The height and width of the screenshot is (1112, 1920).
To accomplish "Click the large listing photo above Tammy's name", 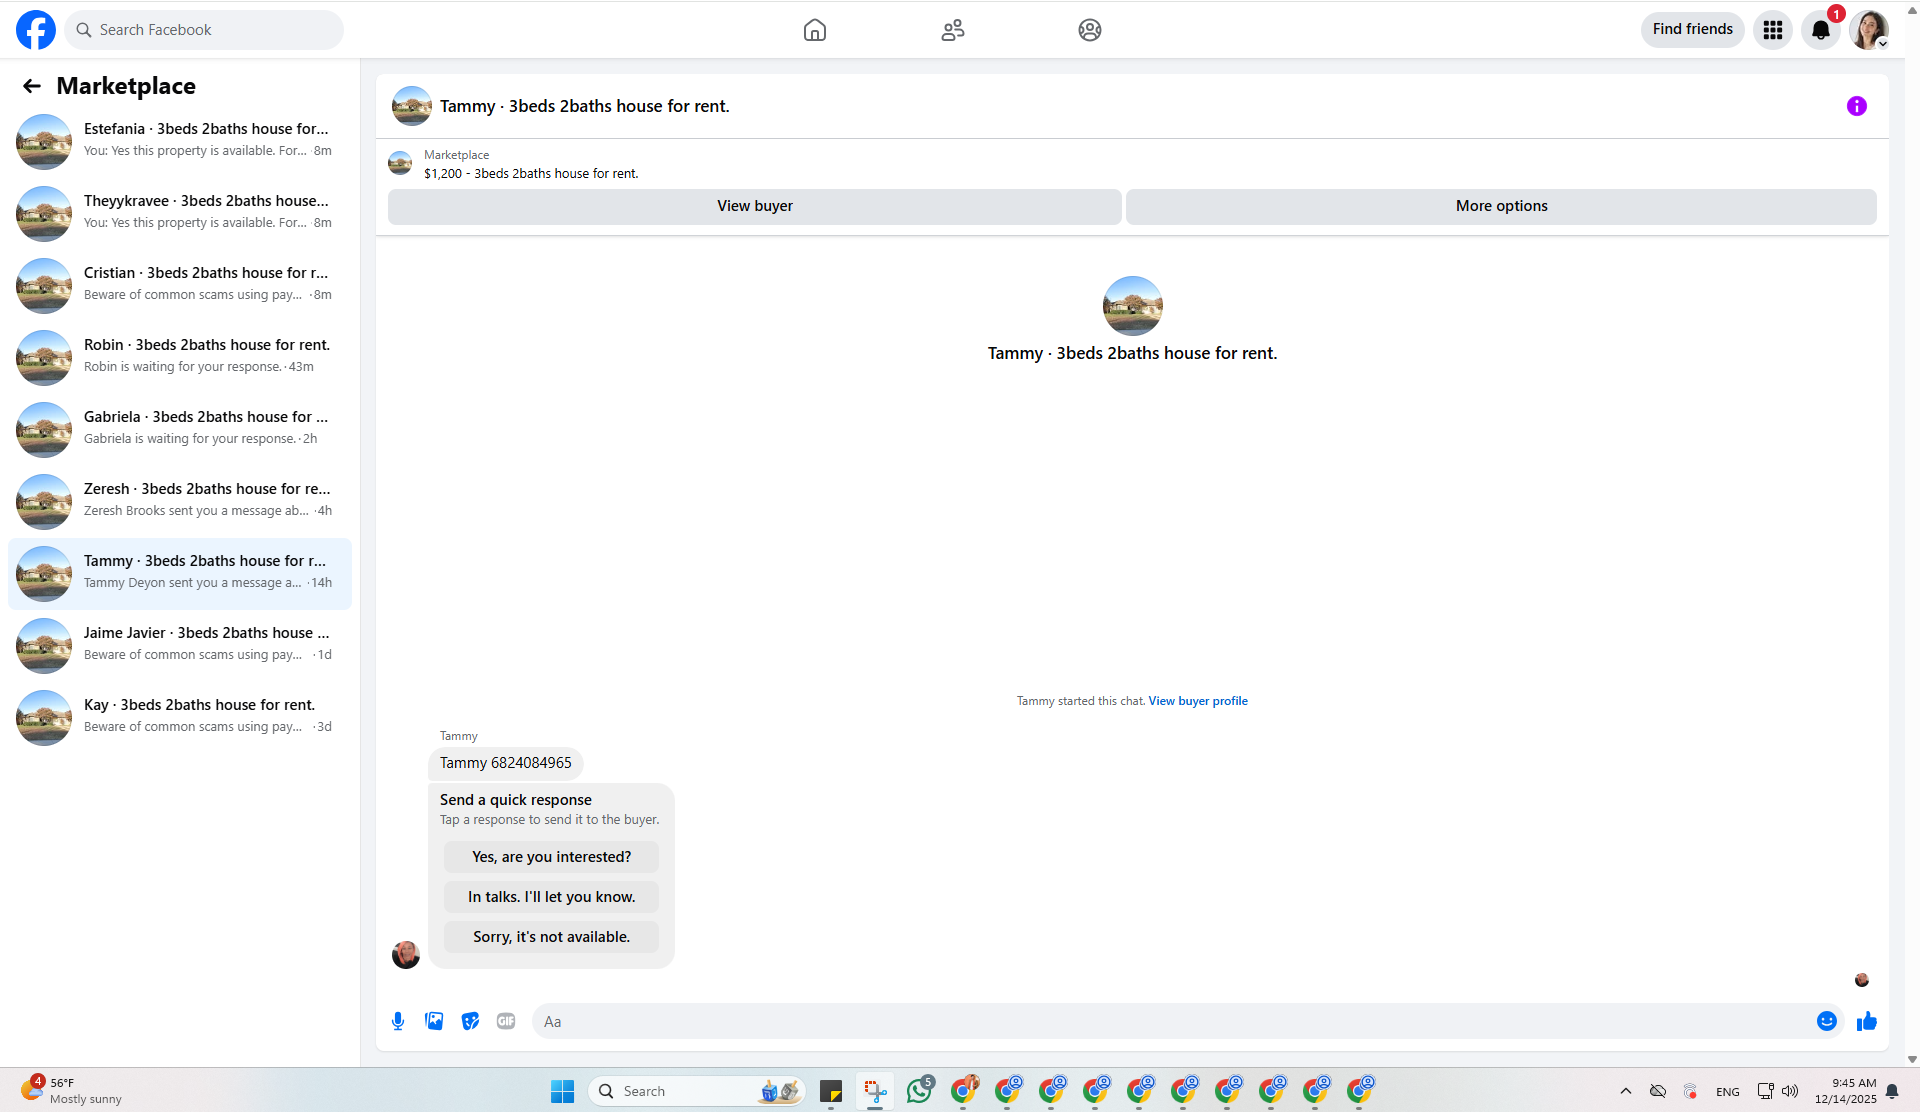I will [x=1133, y=306].
